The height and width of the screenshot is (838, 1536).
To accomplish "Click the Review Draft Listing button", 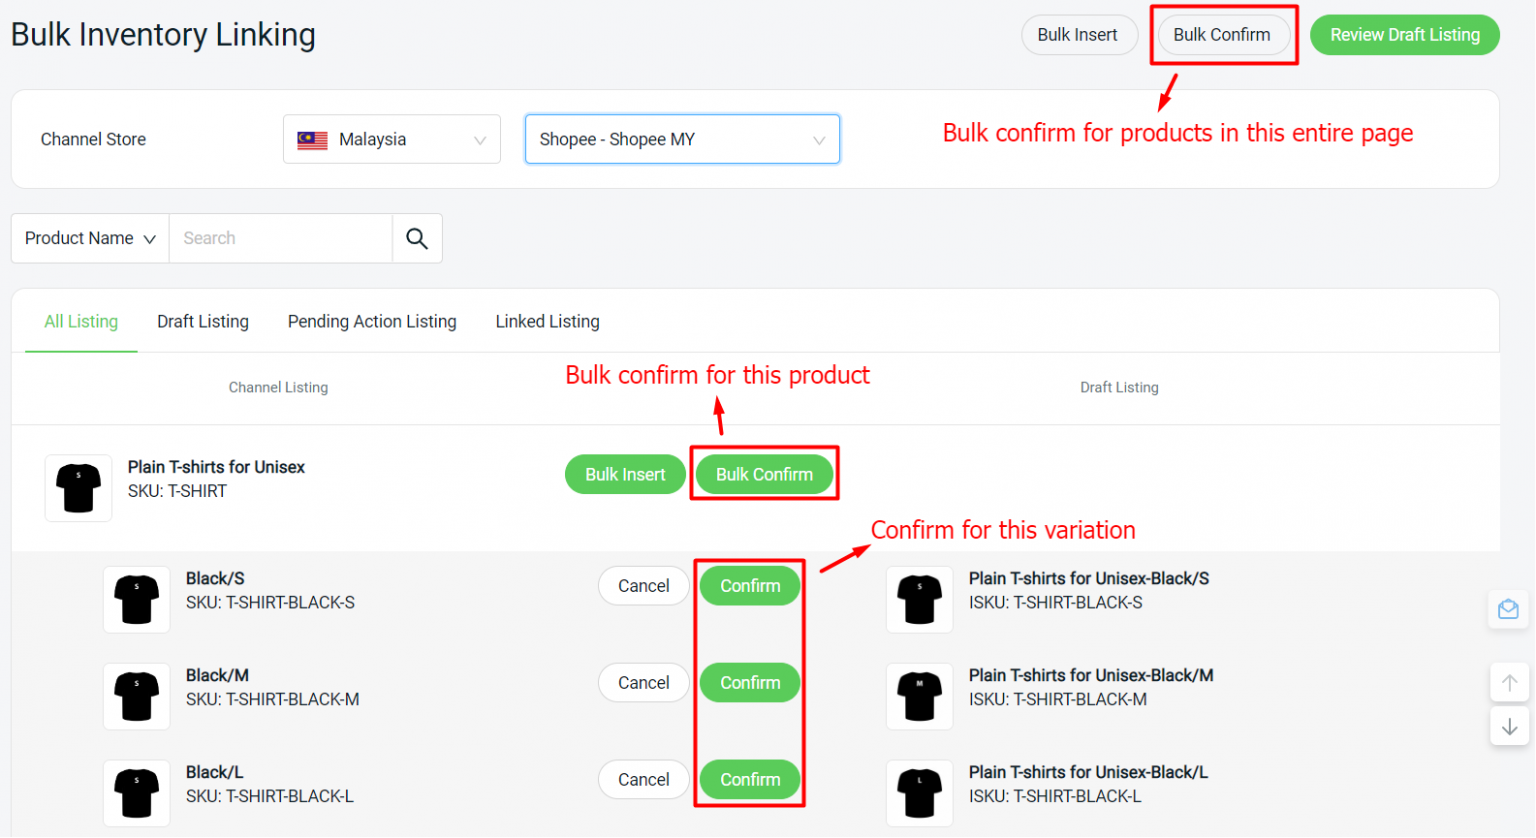I will point(1404,34).
